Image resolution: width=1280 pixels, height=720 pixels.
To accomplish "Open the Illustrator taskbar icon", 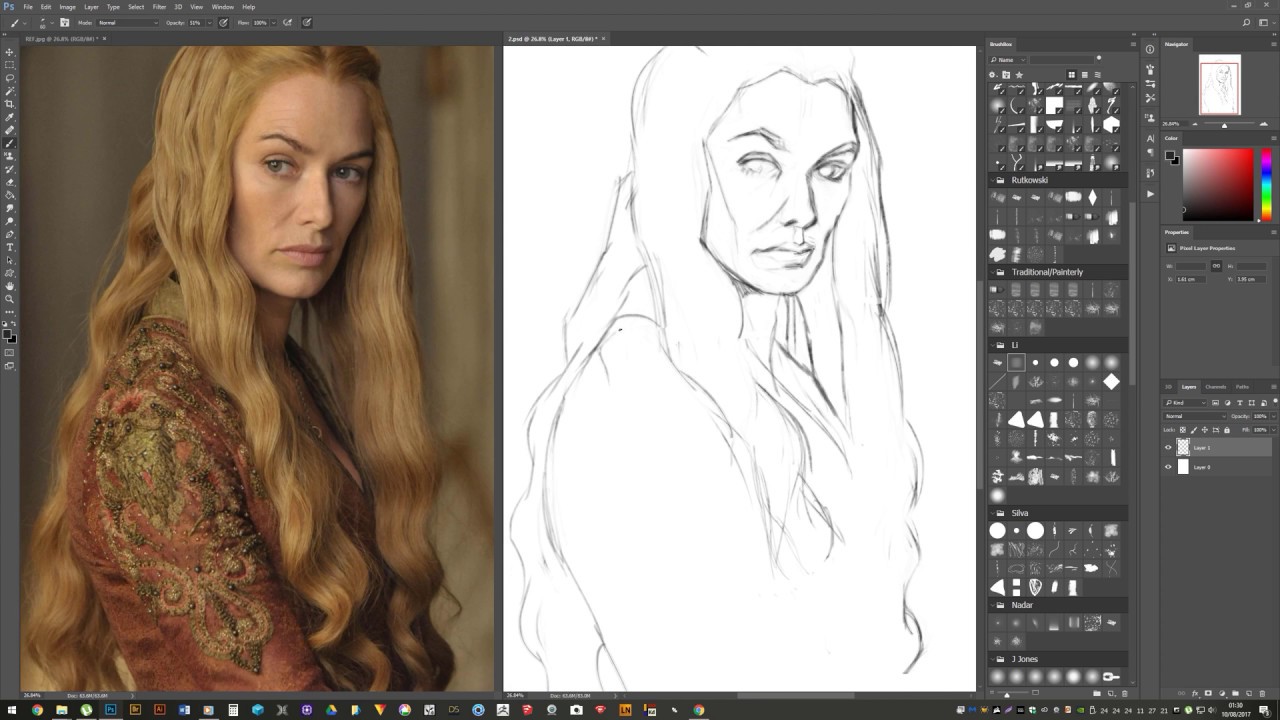I will click(159, 710).
